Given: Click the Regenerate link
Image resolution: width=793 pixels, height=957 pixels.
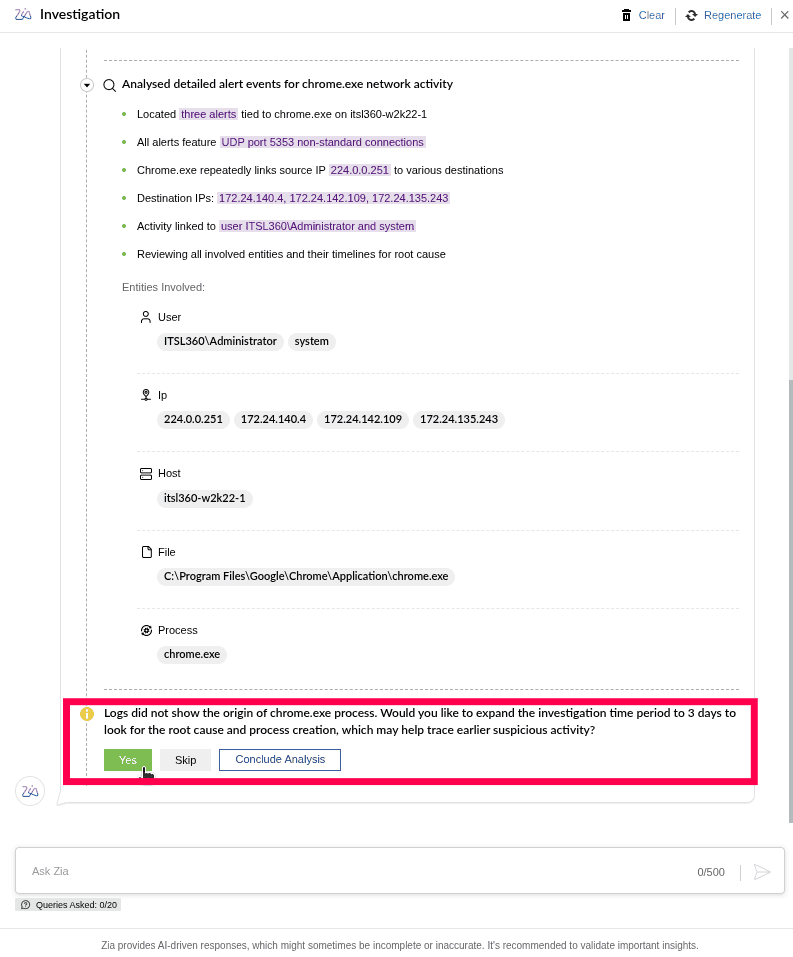Looking at the screenshot, I should click(732, 15).
